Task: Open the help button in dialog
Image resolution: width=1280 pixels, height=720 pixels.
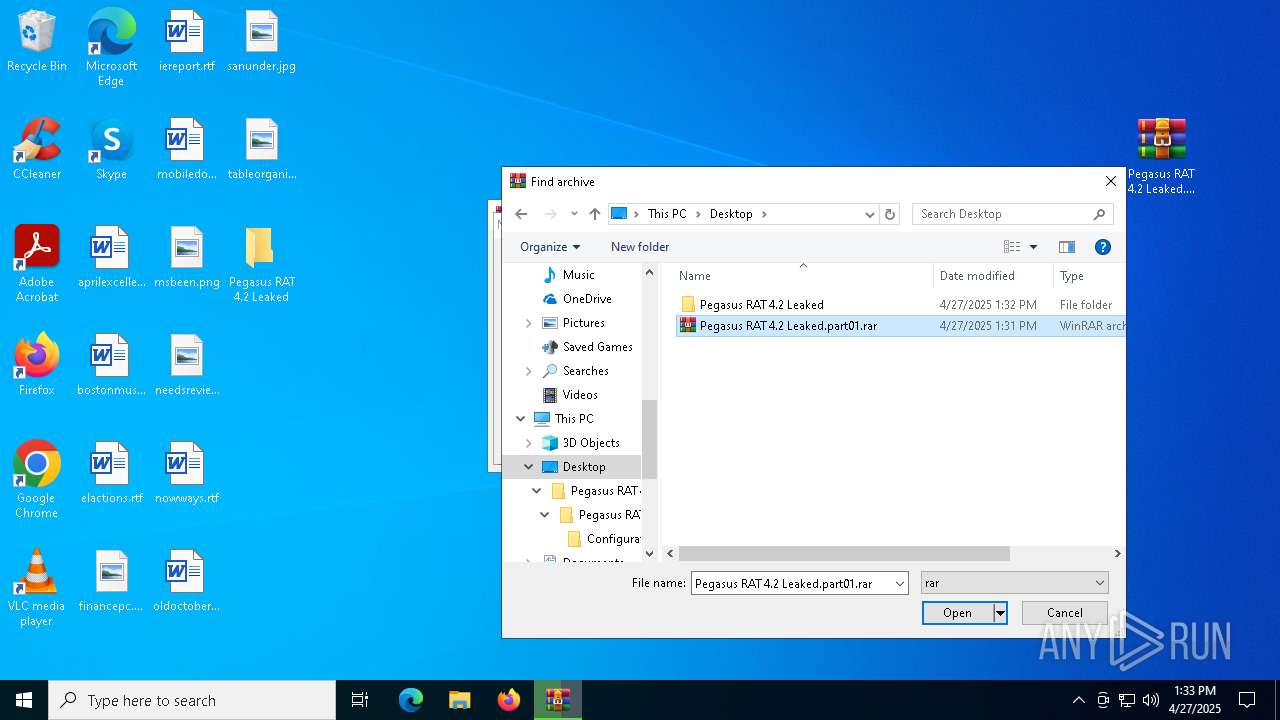Action: (x=1103, y=247)
